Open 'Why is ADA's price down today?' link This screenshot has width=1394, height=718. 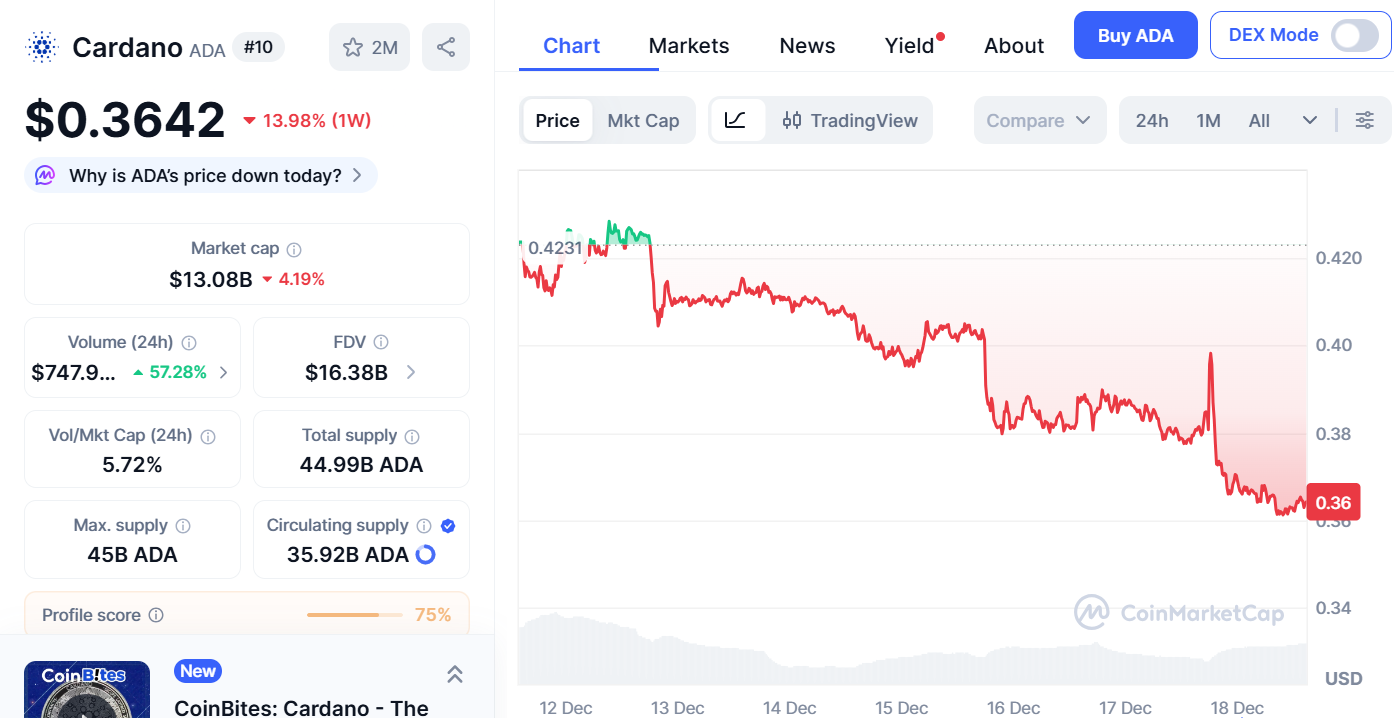tap(200, 175)
